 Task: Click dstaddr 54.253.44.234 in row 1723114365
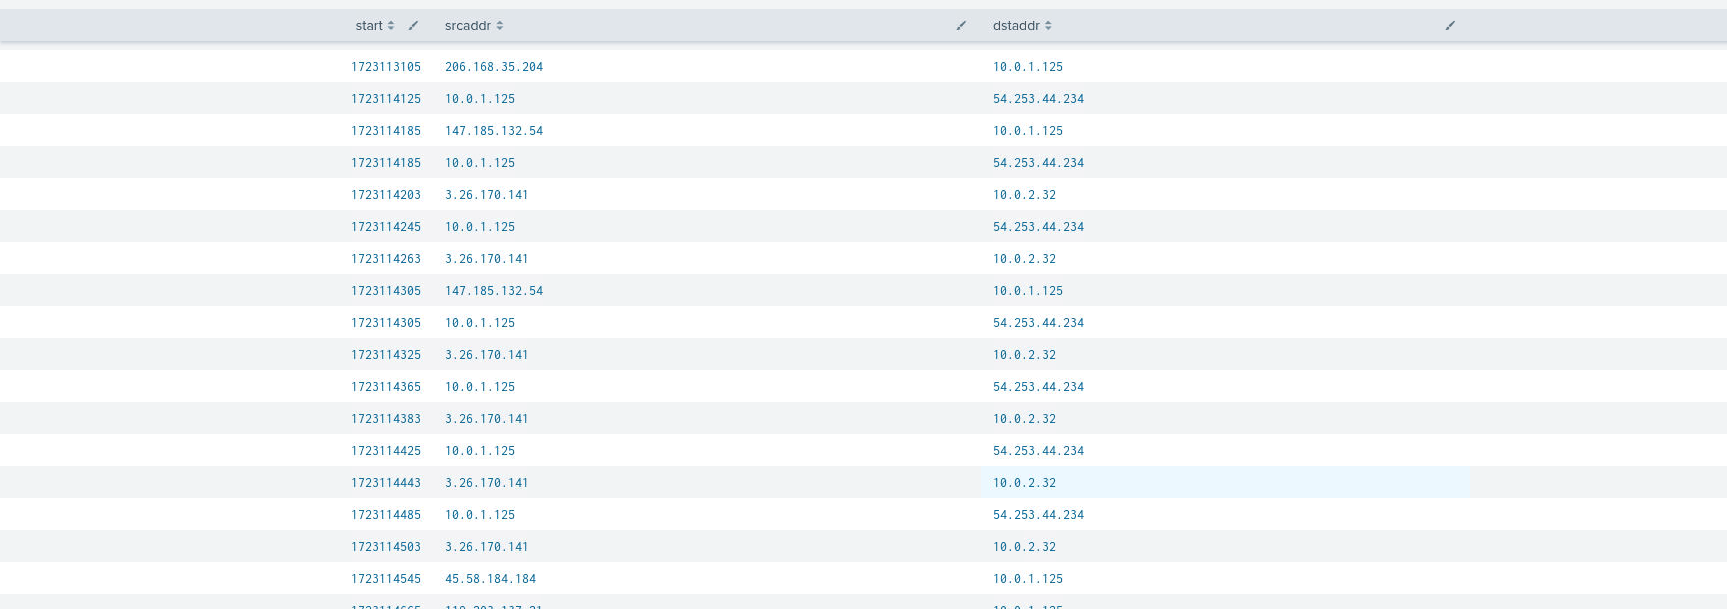click(x=1038, y=387)
